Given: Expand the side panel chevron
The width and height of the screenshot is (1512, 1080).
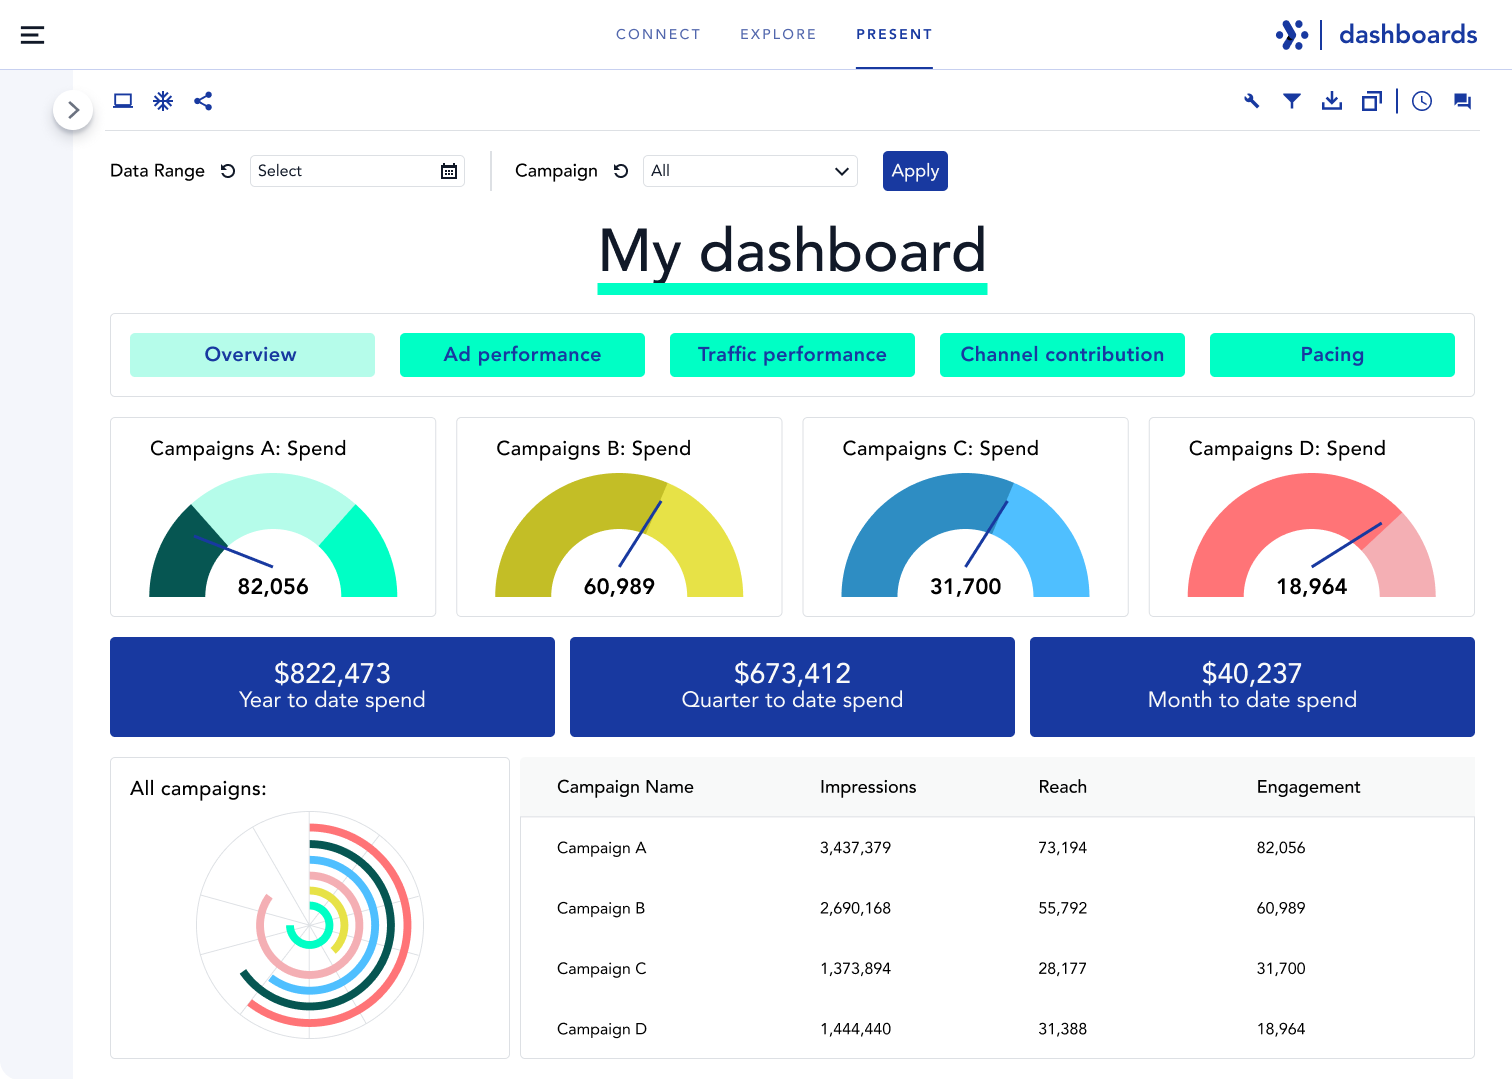Looking at the screenshot, I should (73, 110).
